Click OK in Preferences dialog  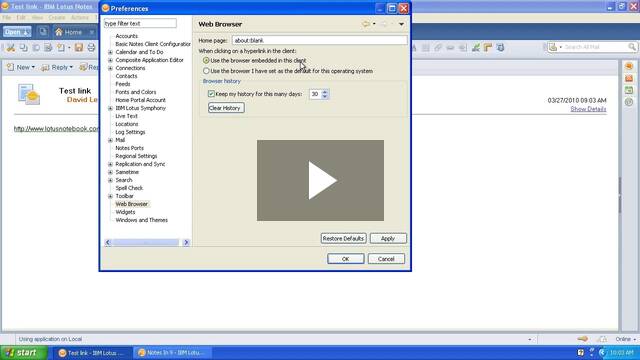[x=345, y=259]
